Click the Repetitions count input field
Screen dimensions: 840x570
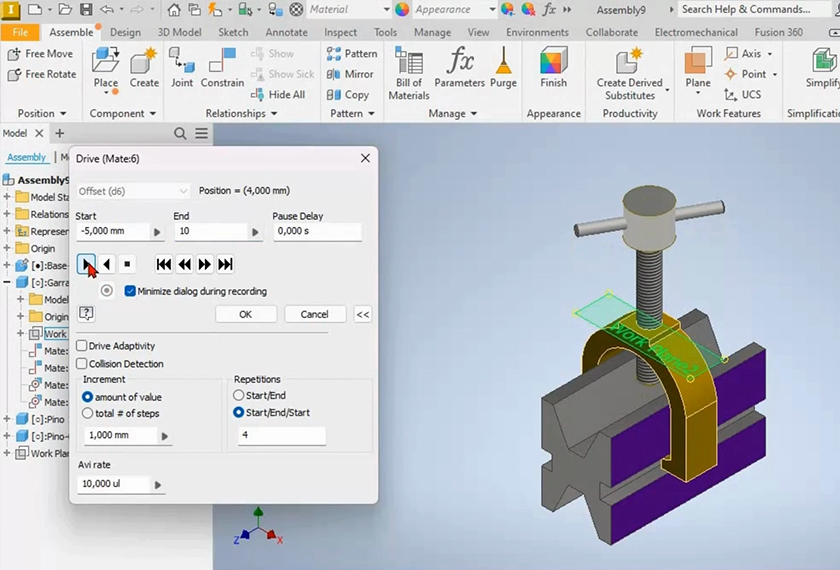coord(282,436)
